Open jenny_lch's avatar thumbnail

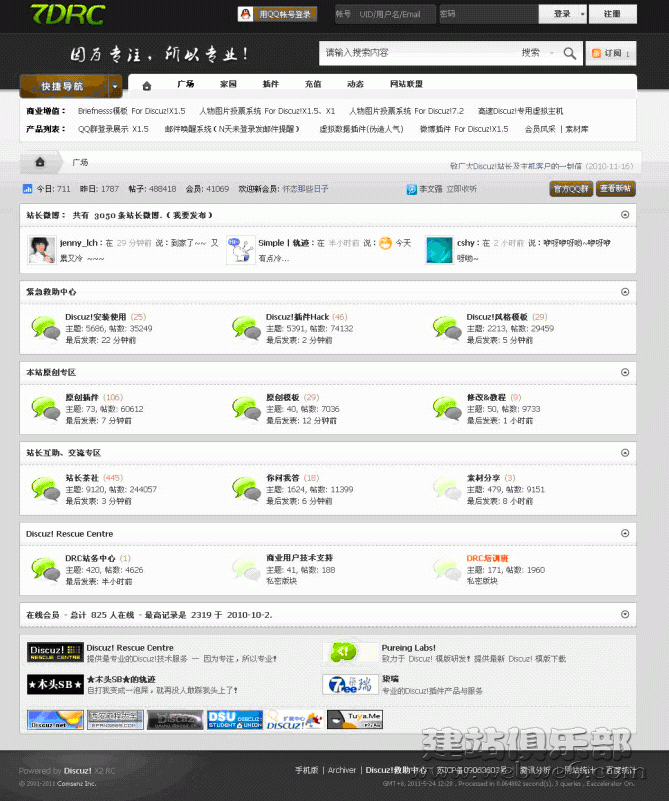[x=41, y=250]
